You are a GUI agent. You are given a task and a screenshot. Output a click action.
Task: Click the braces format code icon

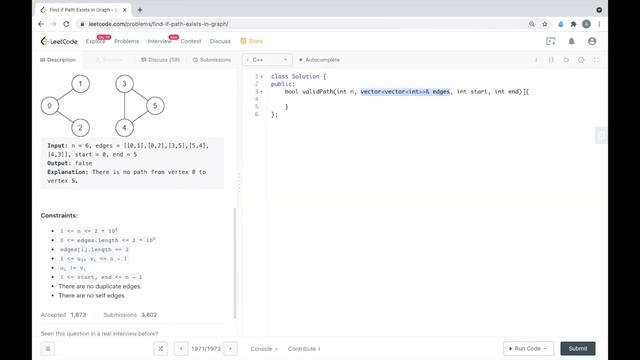click(x=551, y=60)
